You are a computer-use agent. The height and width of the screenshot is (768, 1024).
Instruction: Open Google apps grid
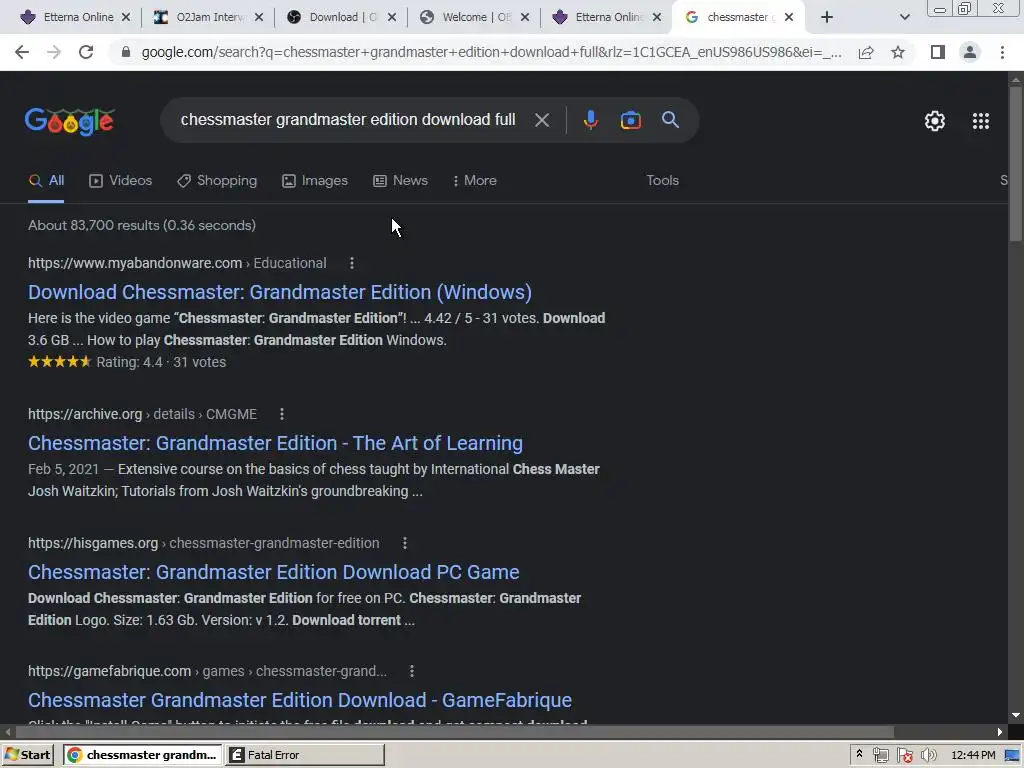click(x=980, y=121)
